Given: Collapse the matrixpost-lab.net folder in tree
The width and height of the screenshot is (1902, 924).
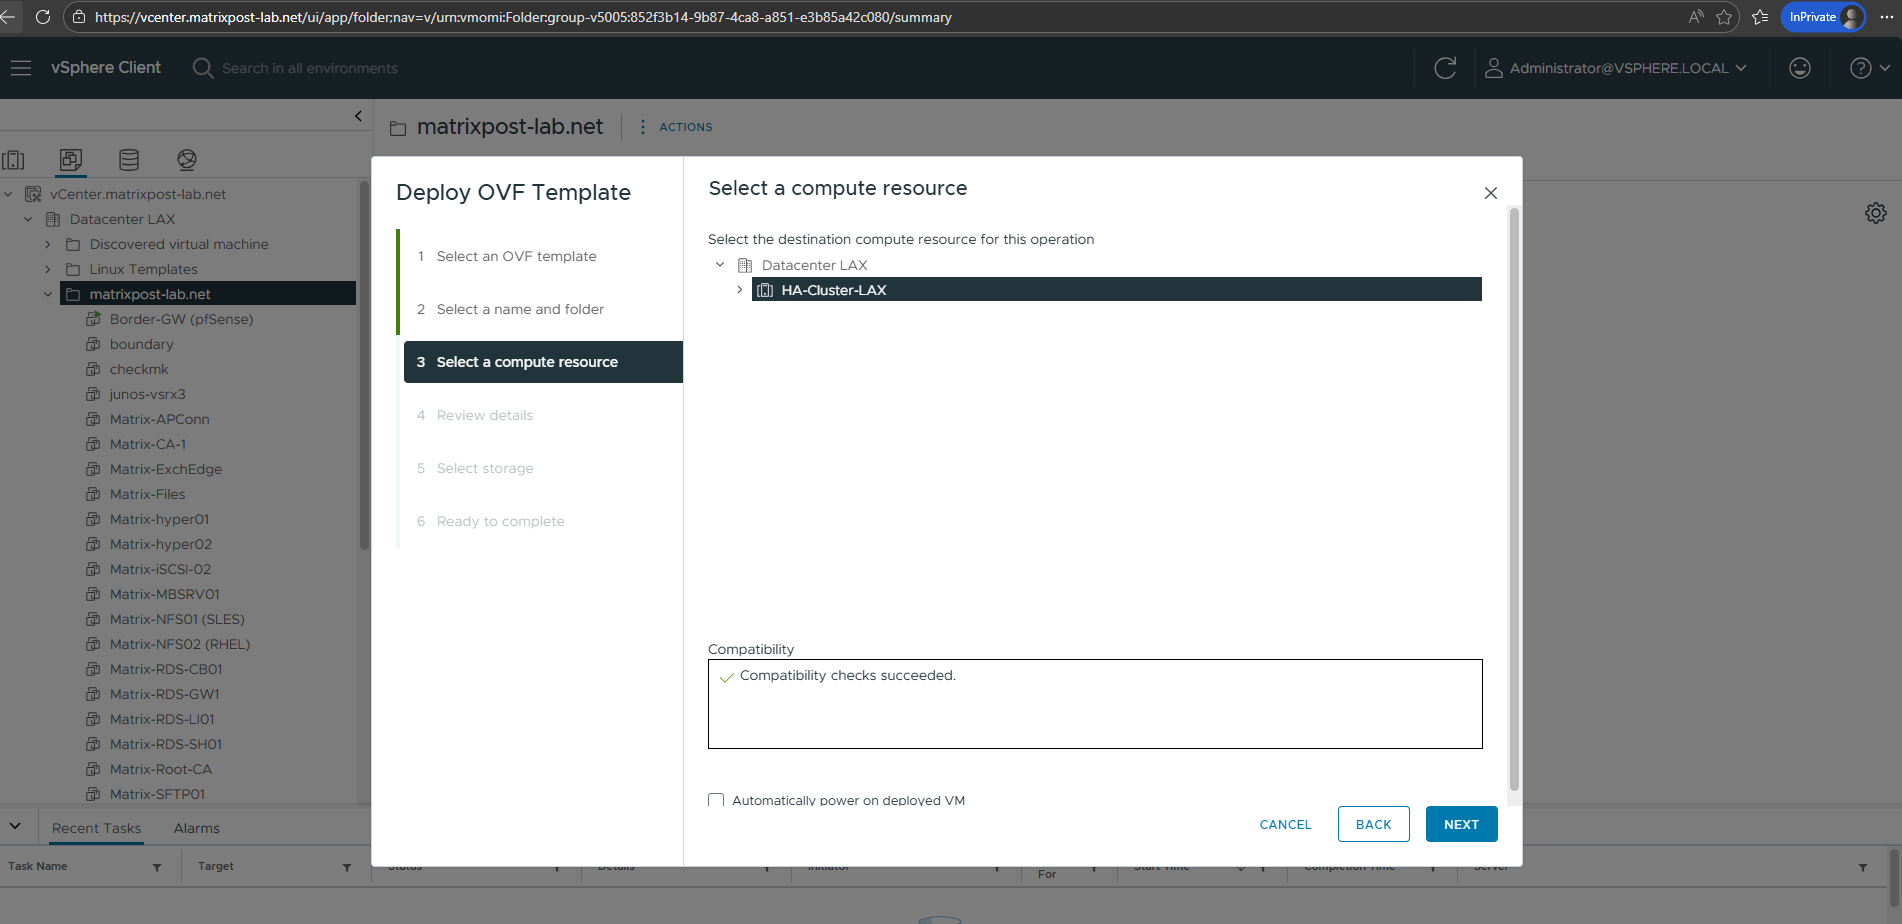Looking at the screenshot, I should pos(48,294).
